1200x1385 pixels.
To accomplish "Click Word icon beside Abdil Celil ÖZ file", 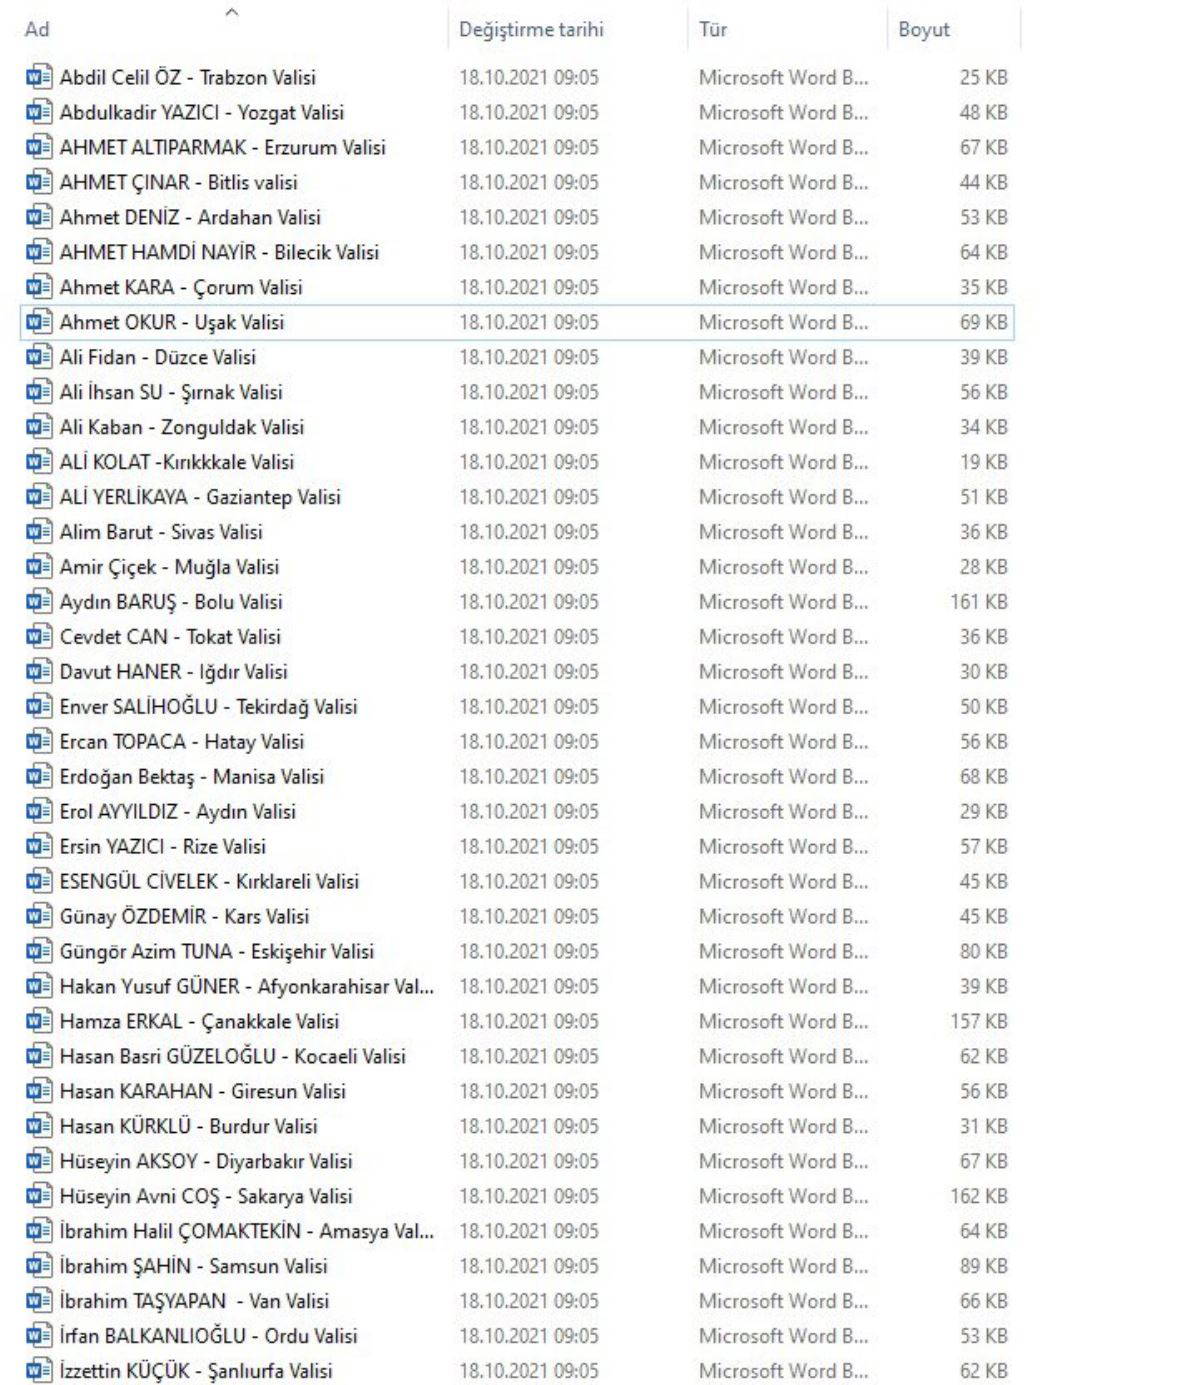I will click(x=39, y=77).
